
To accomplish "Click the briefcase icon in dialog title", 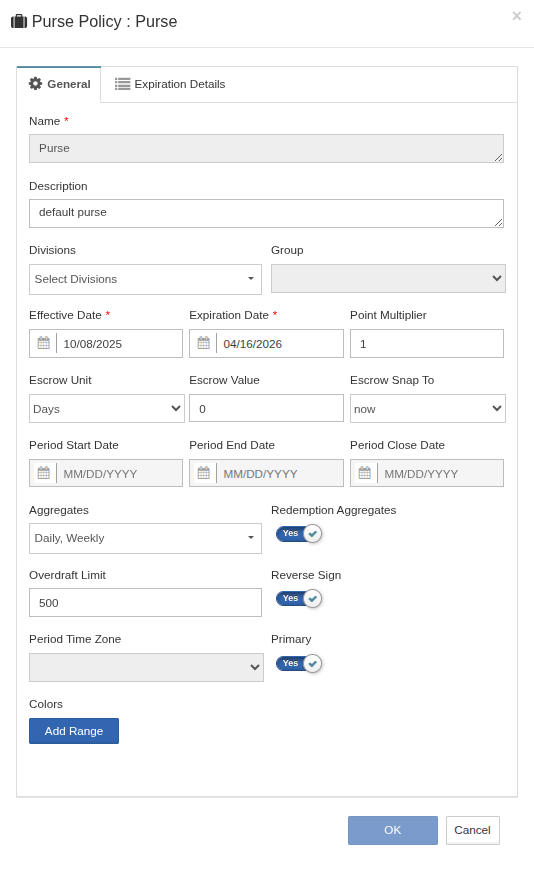I will coord(19,21).
